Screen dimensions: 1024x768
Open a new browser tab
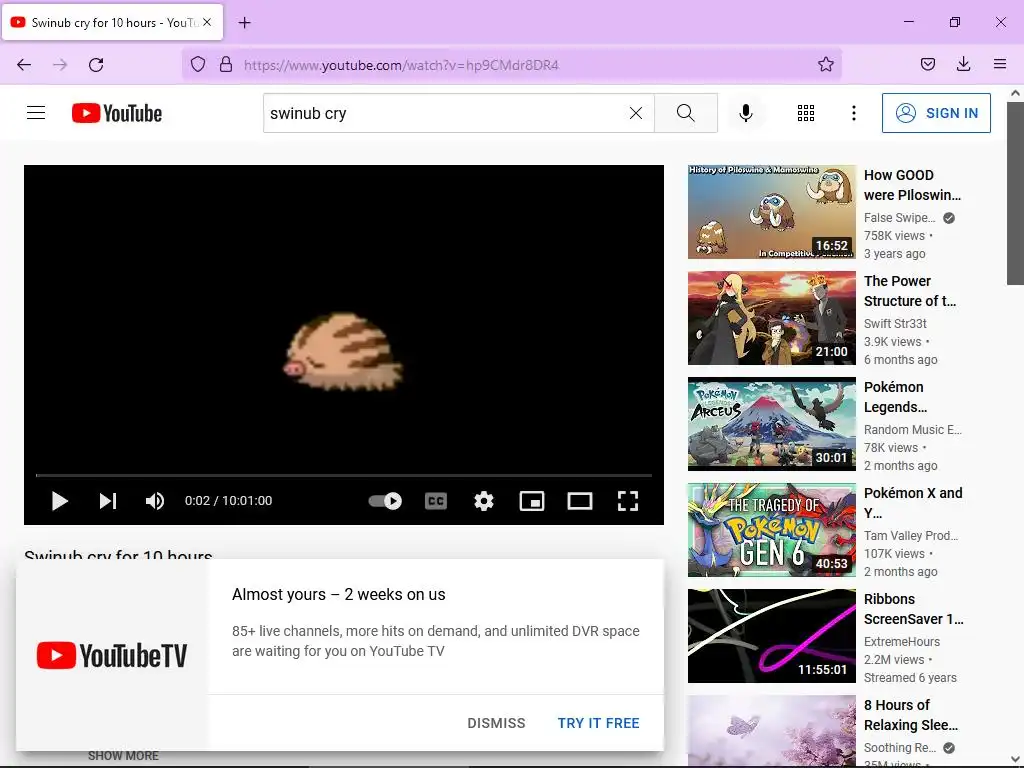(x=244, y=23)
